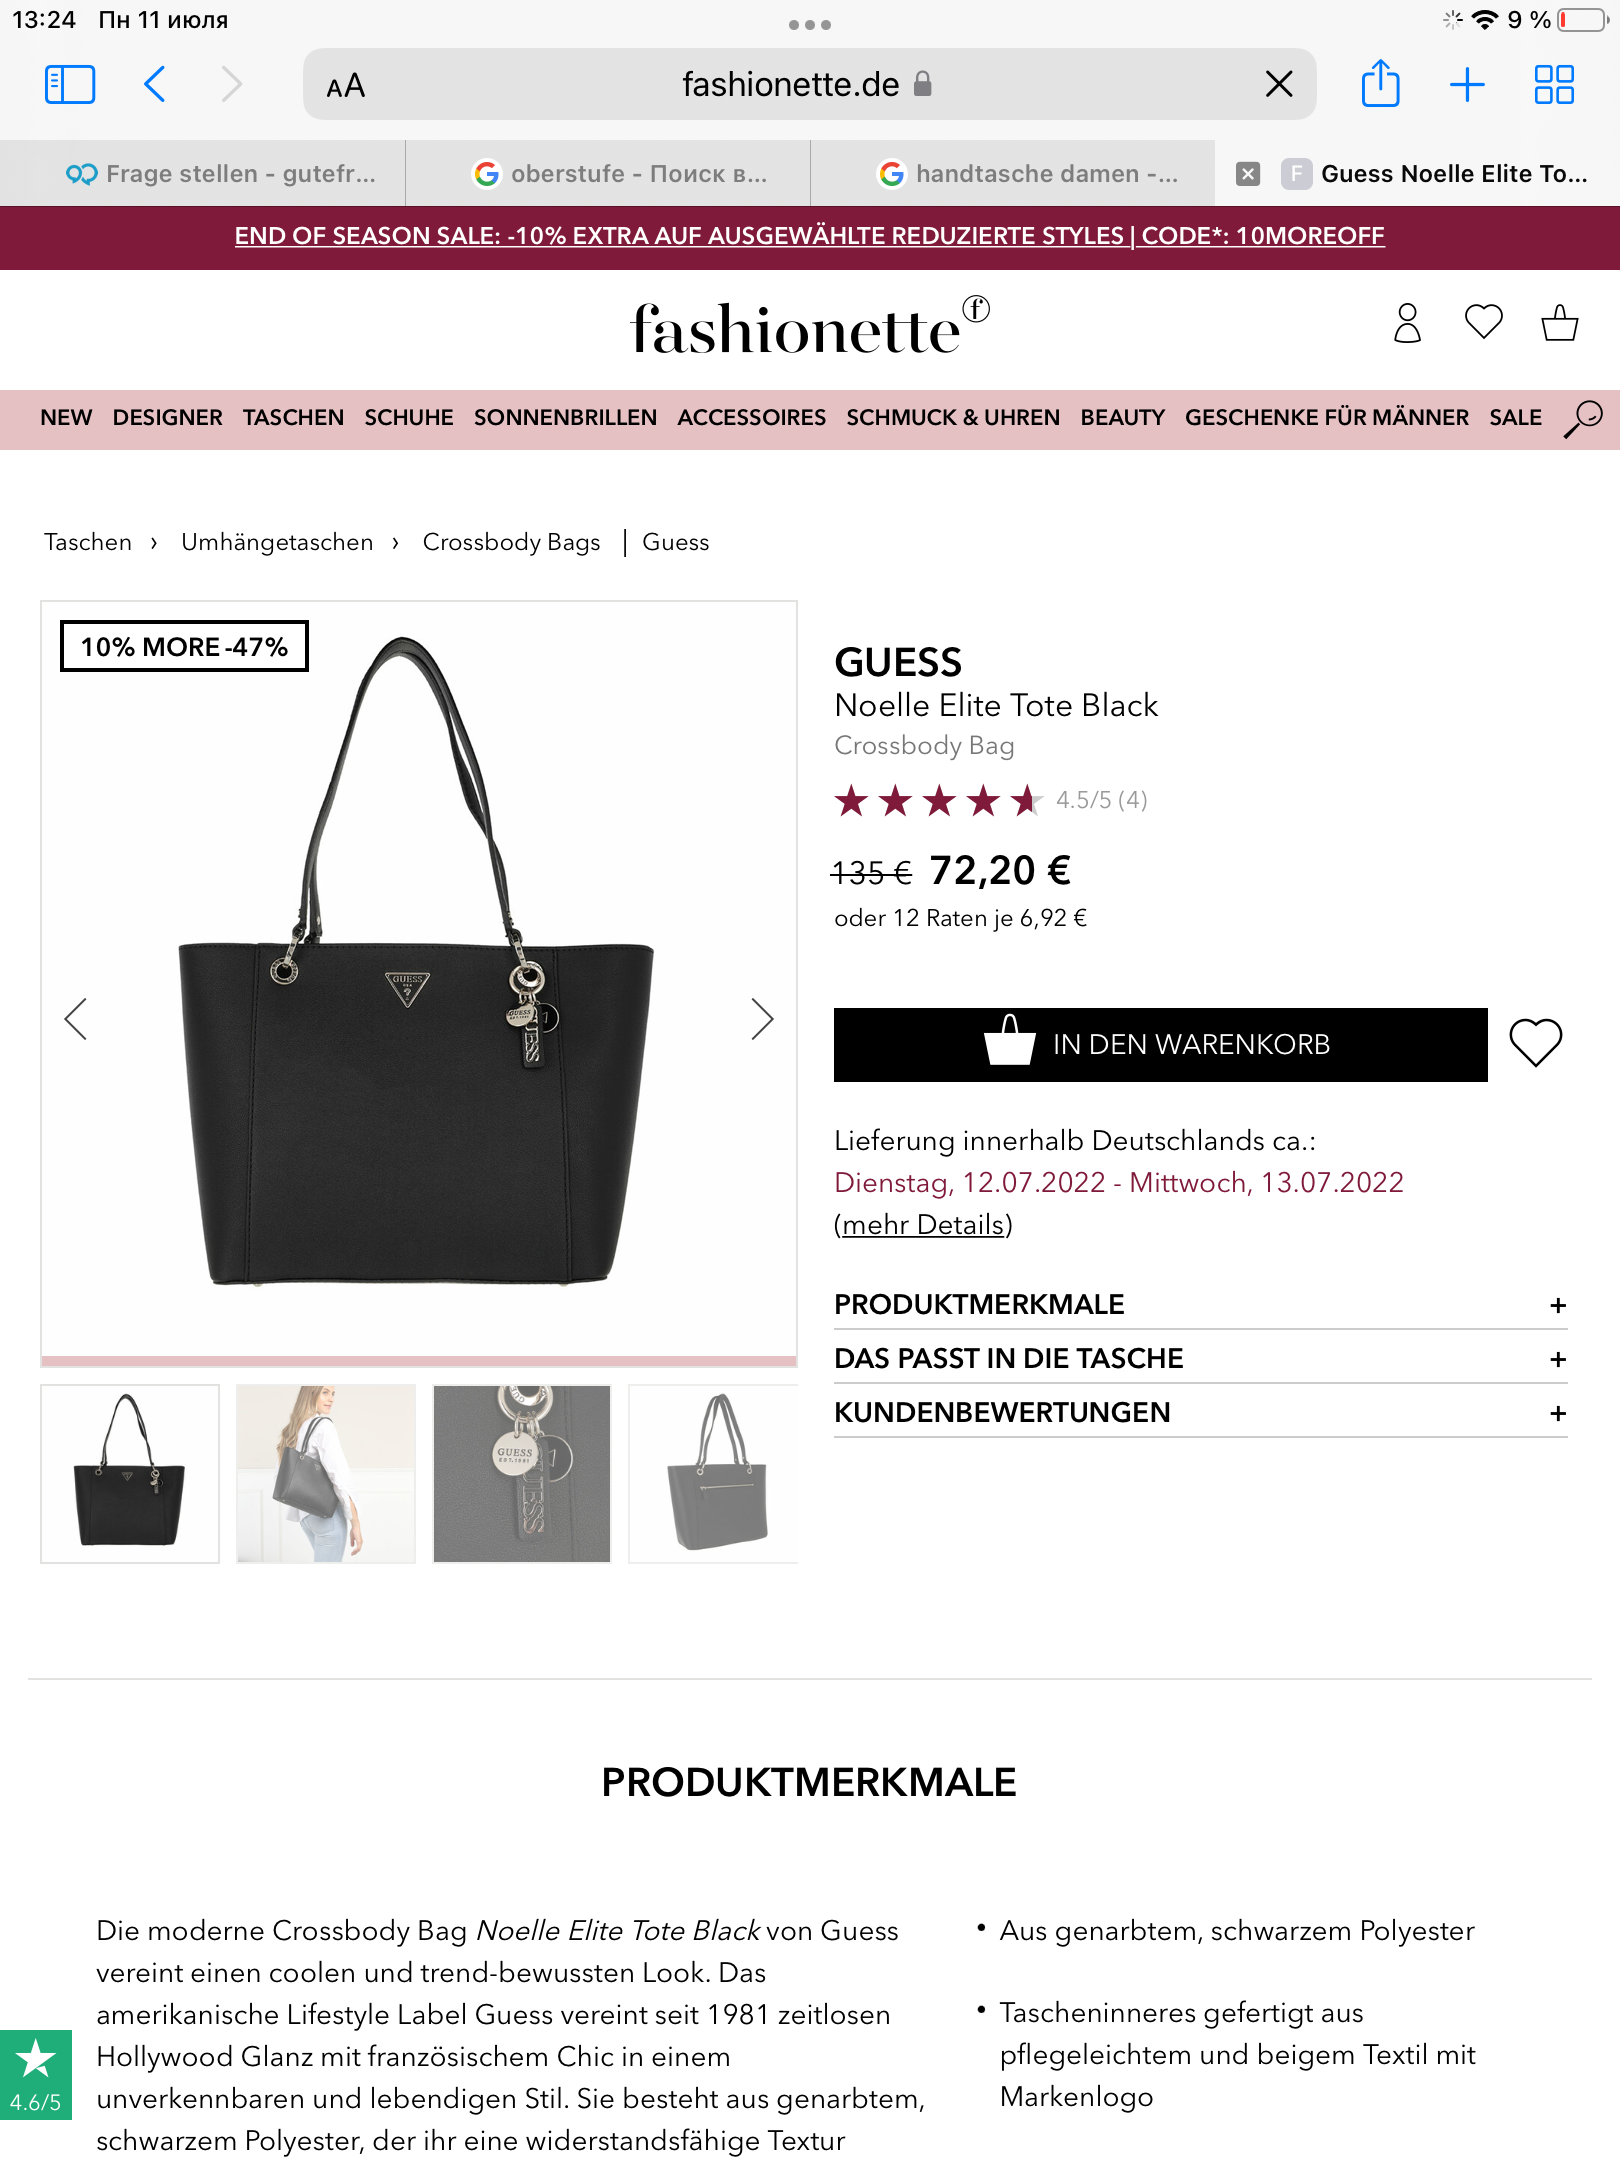Screen dimensions: 1620x2160
Task: Go back with Safari back arrow
Action: pos(155,85)
